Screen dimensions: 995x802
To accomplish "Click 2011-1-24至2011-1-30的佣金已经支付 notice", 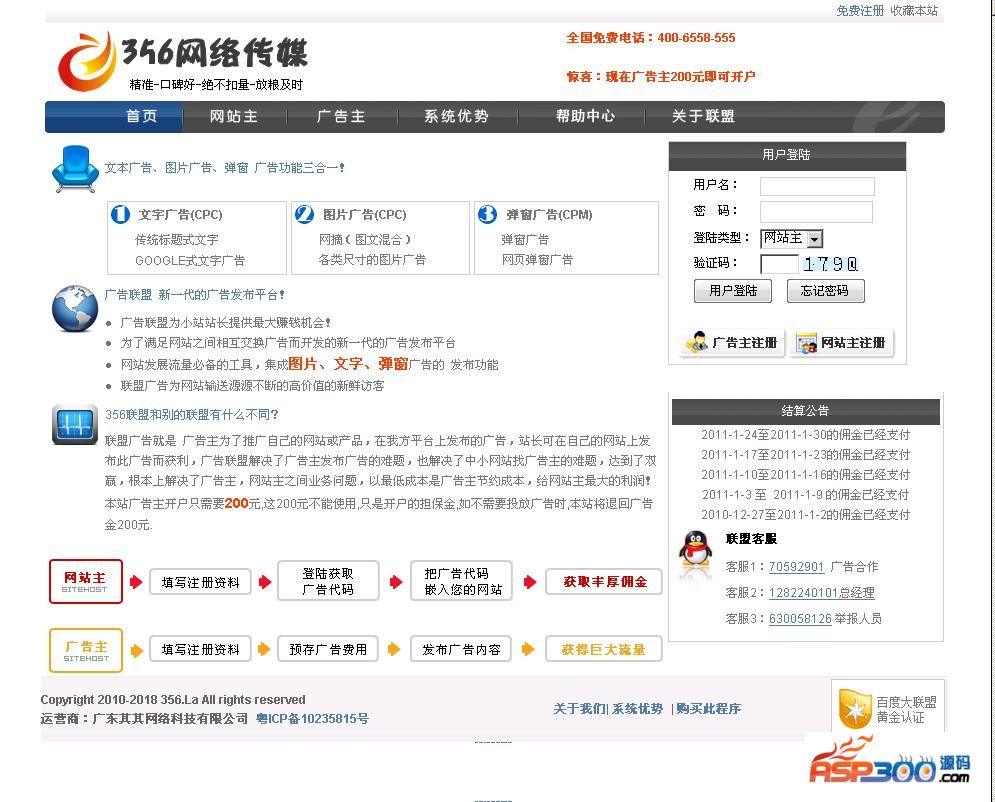I will (805, 435).
